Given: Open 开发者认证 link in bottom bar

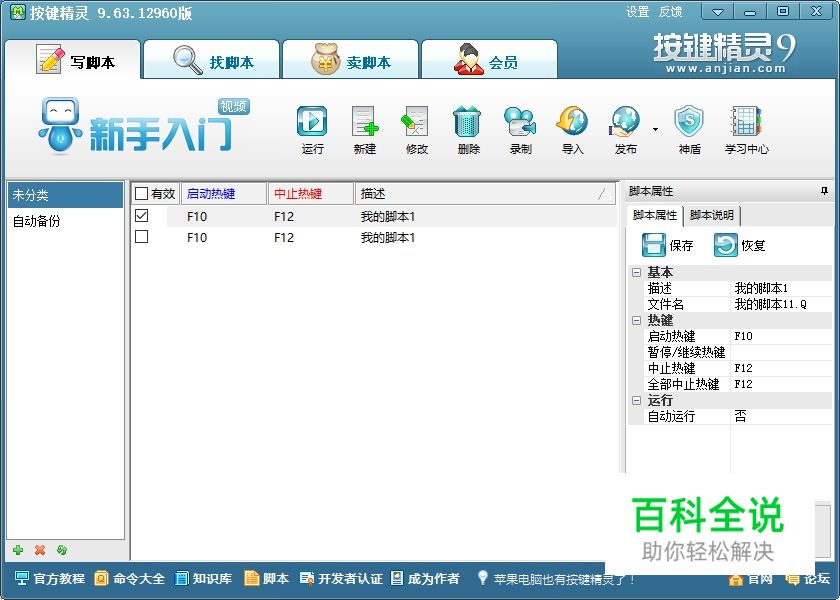Looking at the screenshot, I should 342,579.
